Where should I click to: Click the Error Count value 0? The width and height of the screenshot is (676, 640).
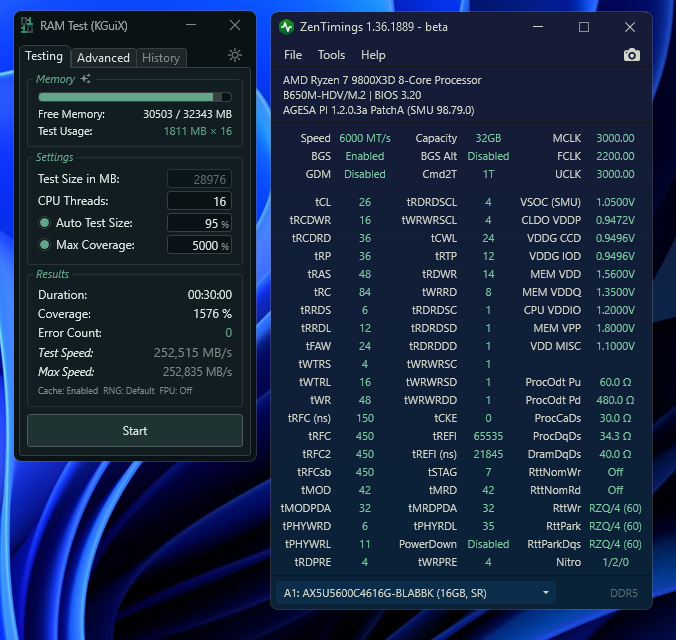coord(228,333)
